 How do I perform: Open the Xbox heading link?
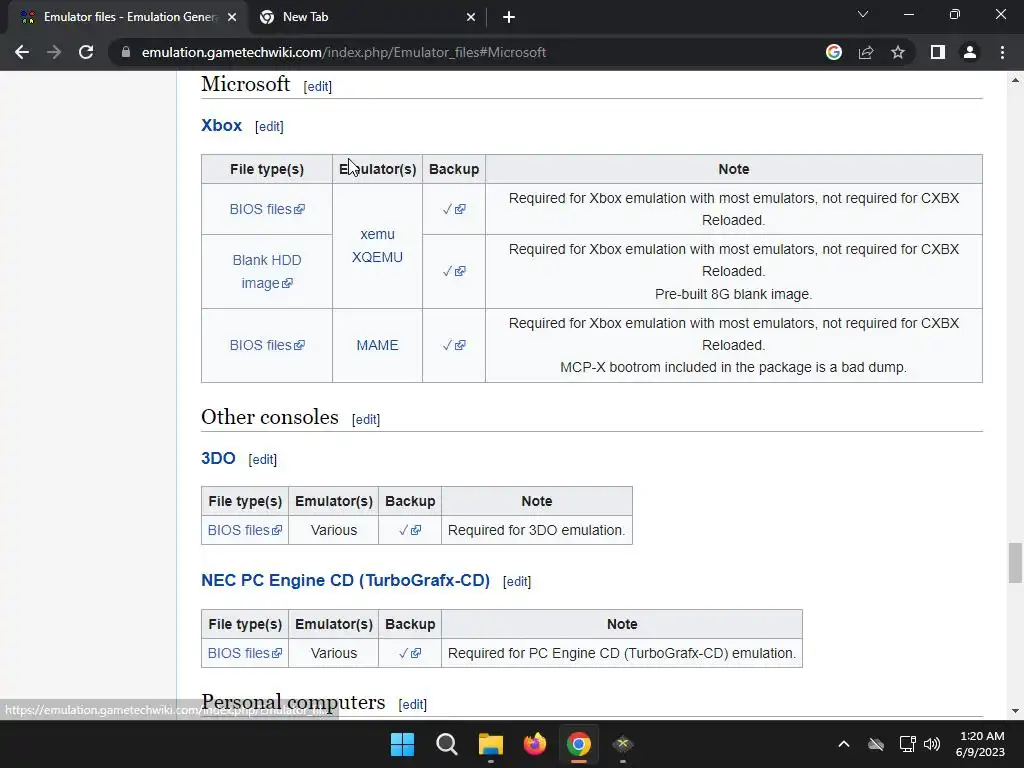[x=221, y=125]
